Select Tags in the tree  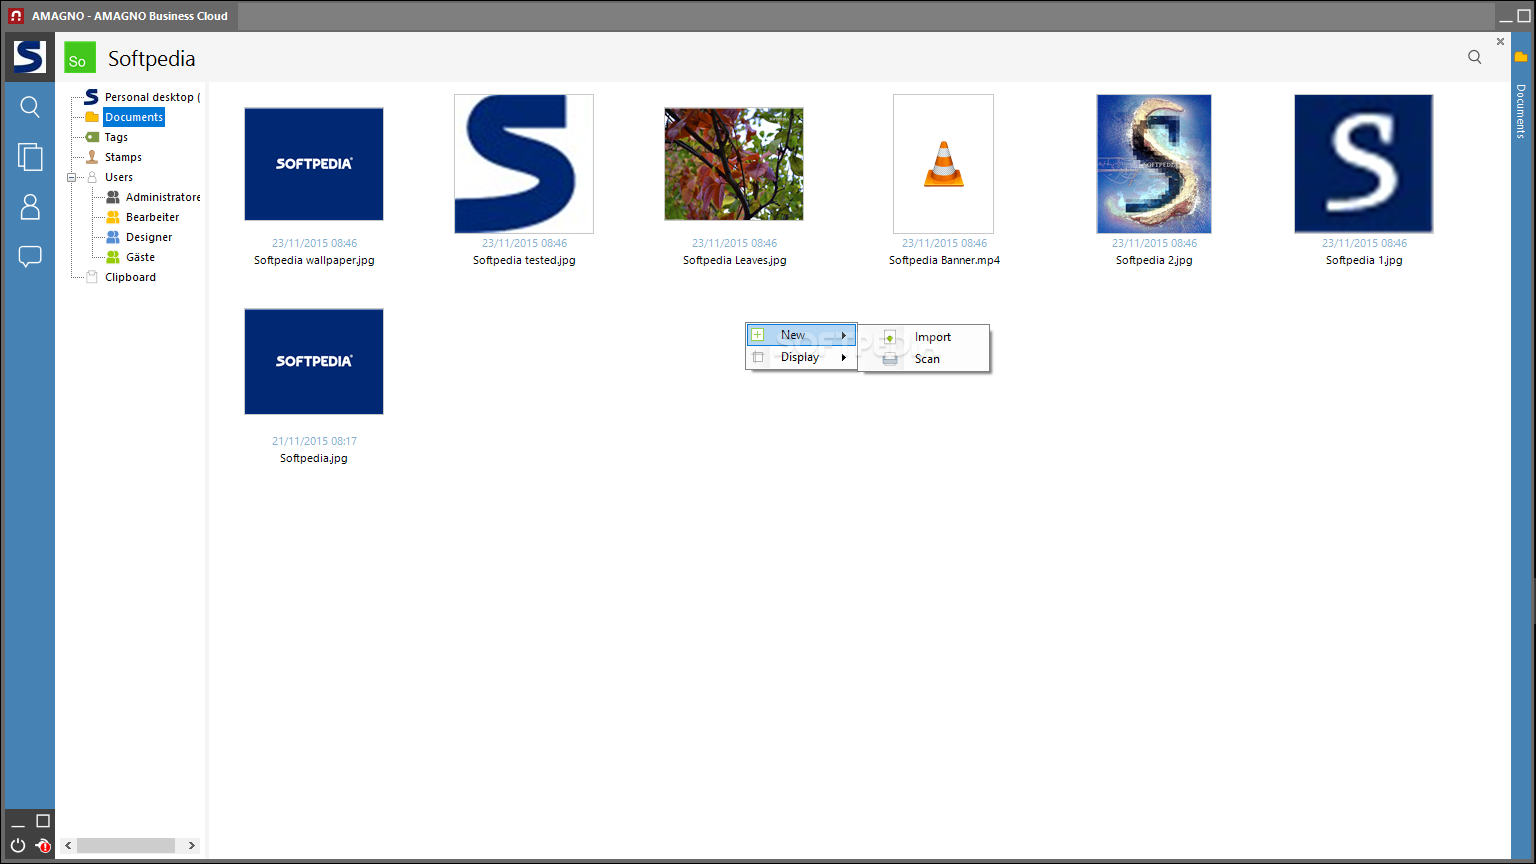tap(116, 137)
